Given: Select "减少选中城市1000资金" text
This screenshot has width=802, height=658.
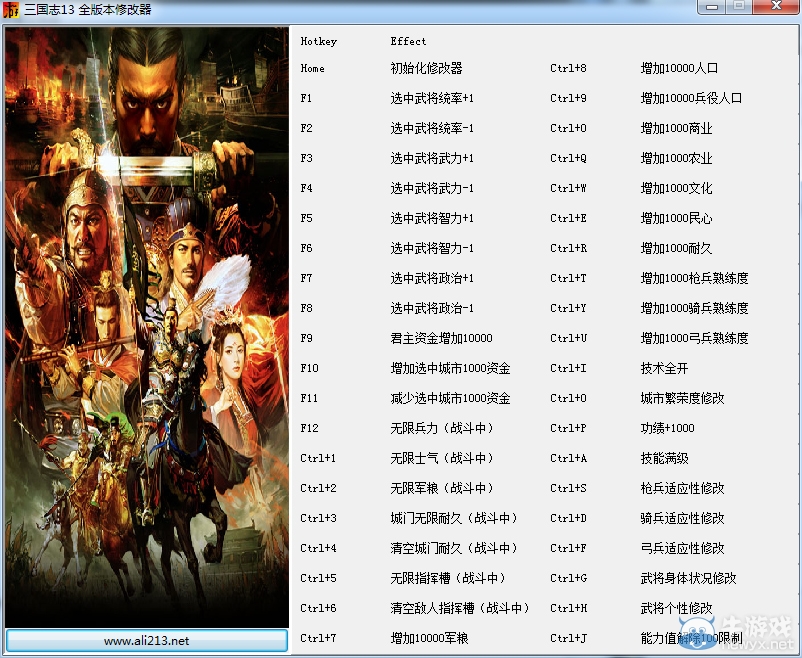Looking at the screenshot, I should 451,398.
